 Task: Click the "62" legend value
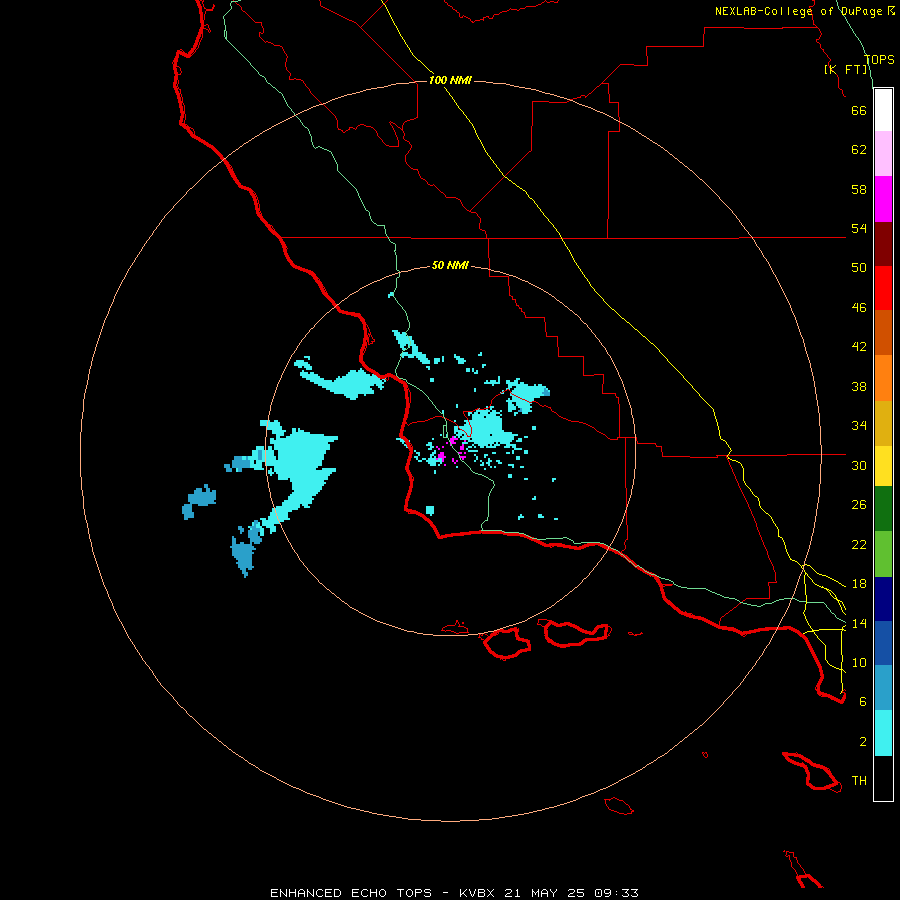point(859,150)
